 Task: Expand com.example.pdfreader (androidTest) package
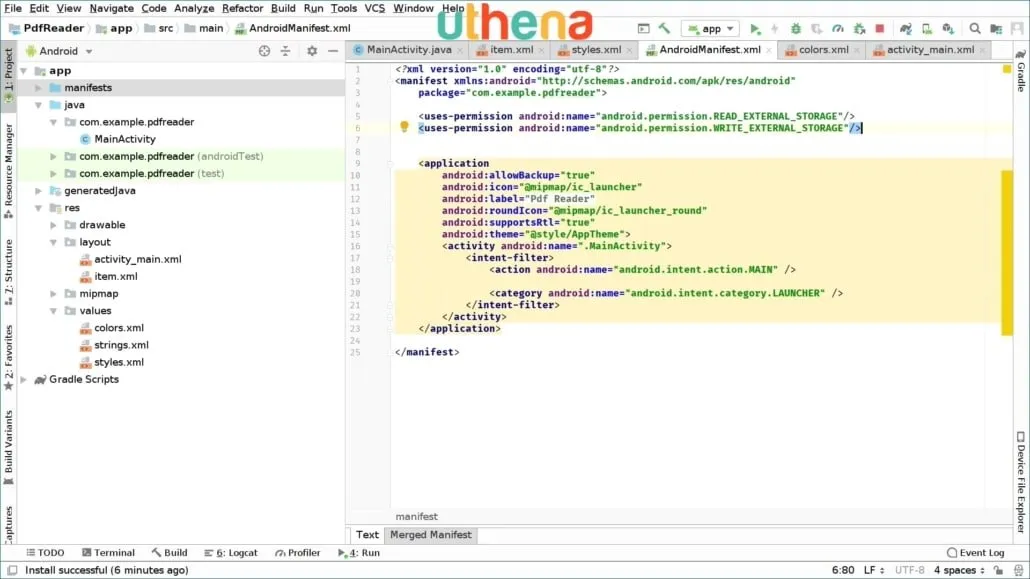[x=53, y=156]
